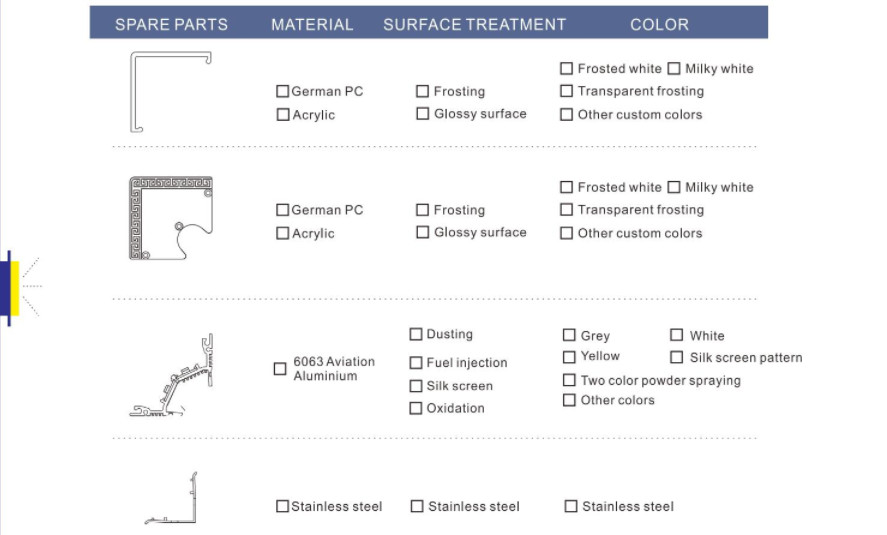The image size is (887, 535).
Task: Click the COLOR column header
Action: pos(660,24)
